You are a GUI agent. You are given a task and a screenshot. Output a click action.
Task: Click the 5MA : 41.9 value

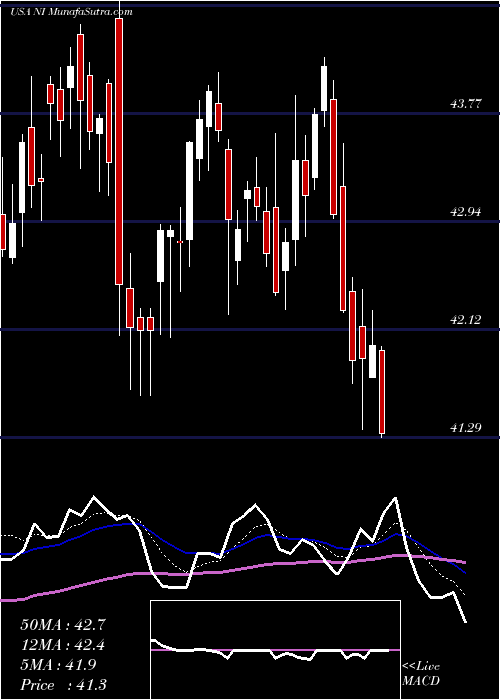click(57, 665)
